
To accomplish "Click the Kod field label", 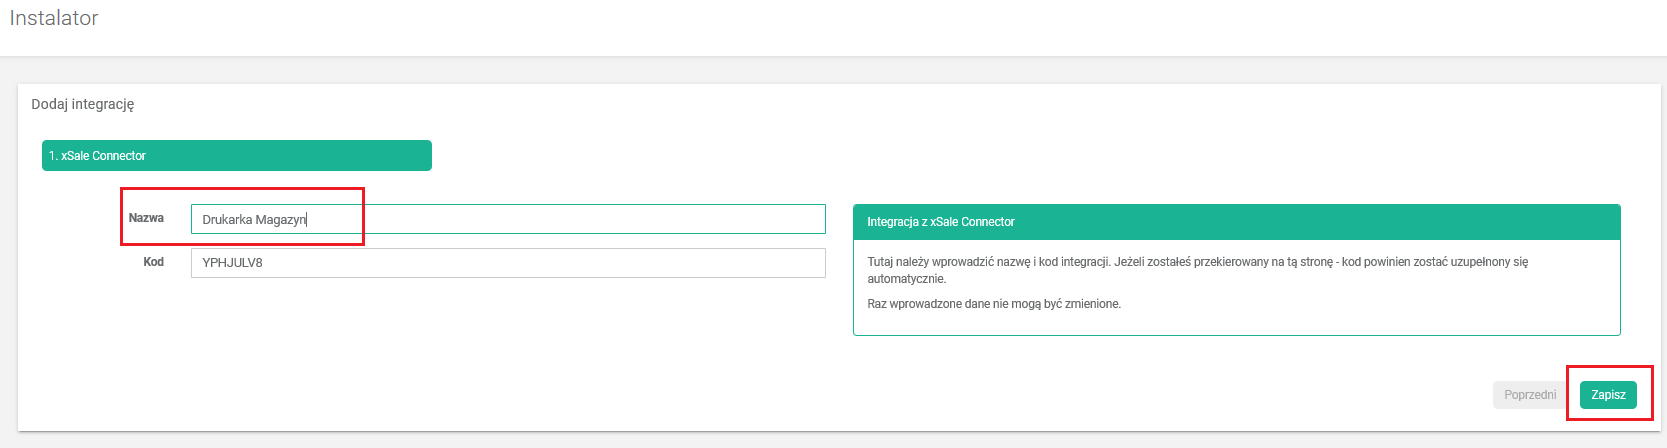I will tap(153, 262).
